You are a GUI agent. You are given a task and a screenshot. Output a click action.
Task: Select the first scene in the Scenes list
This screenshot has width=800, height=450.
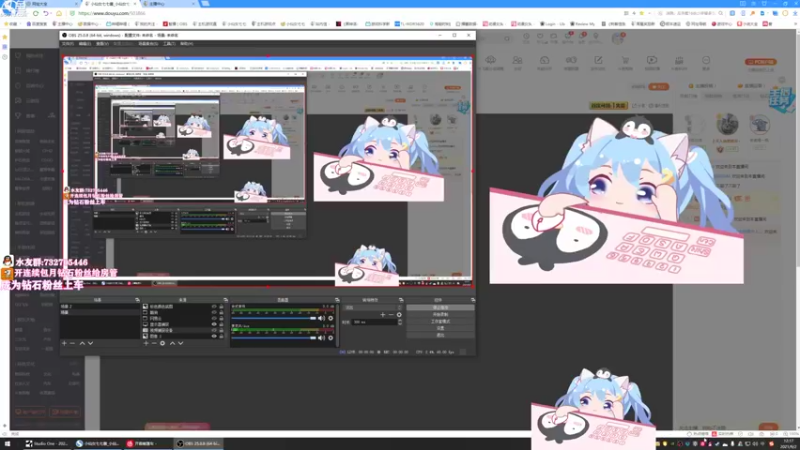point(99,307)
